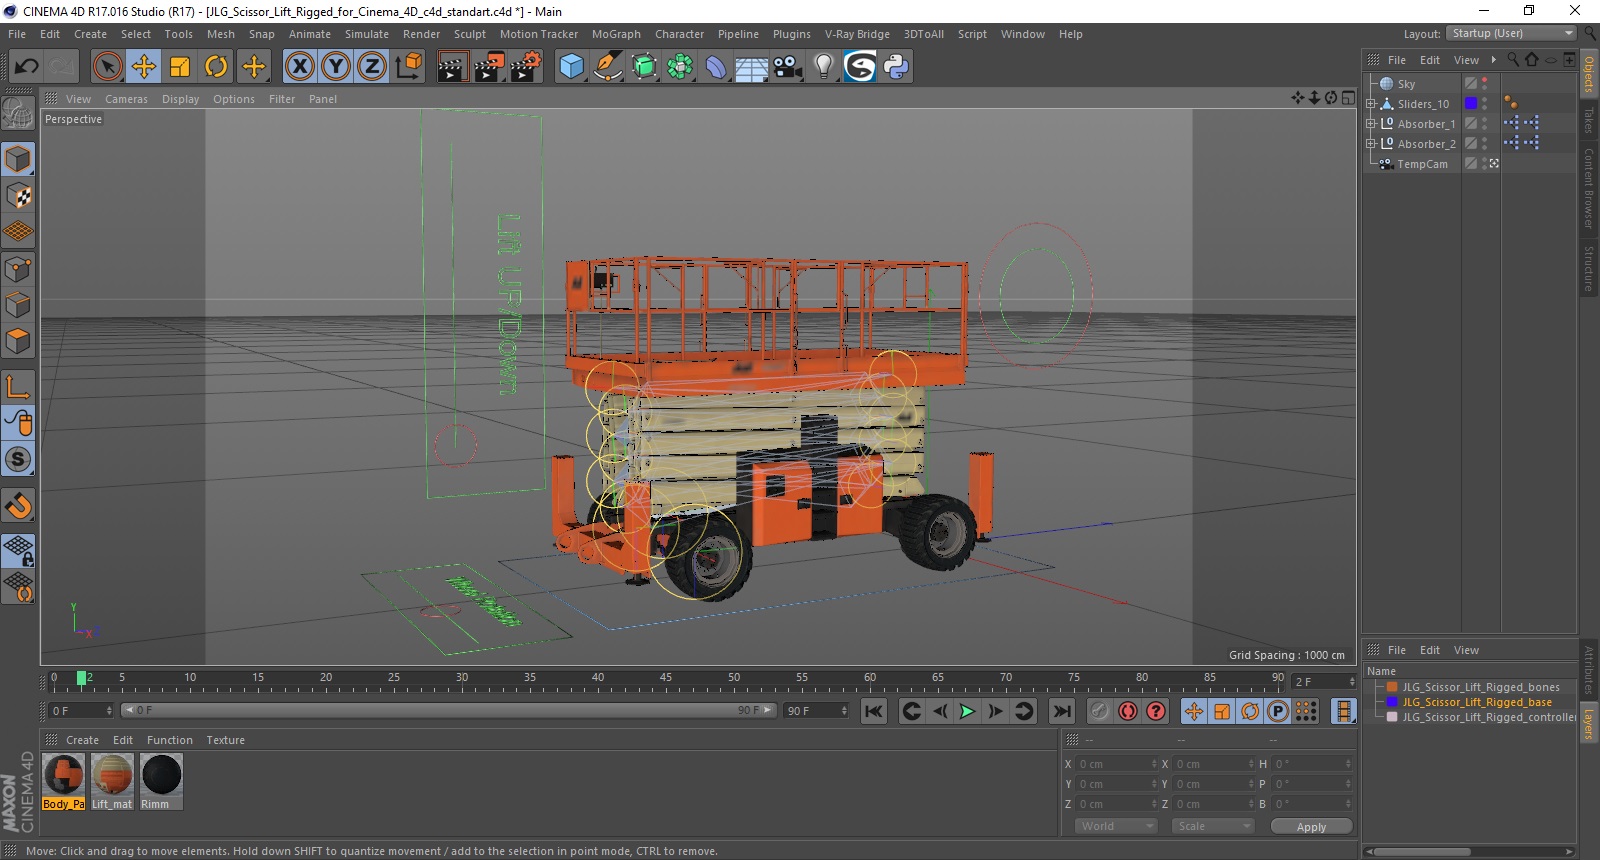Open the World coordinate system dropdown
The image size is (1600, 860).
pos(1116,826)
